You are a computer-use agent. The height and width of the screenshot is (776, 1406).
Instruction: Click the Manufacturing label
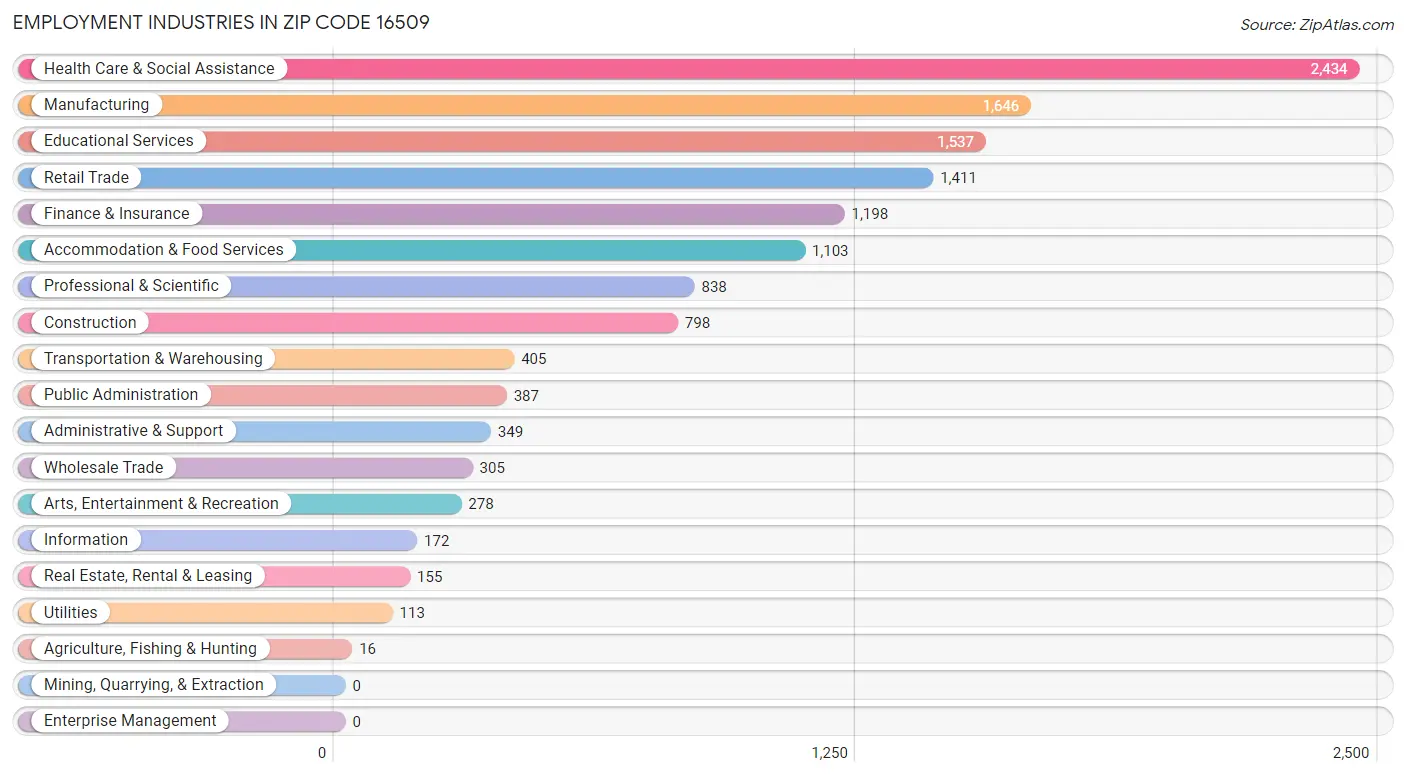96,105
